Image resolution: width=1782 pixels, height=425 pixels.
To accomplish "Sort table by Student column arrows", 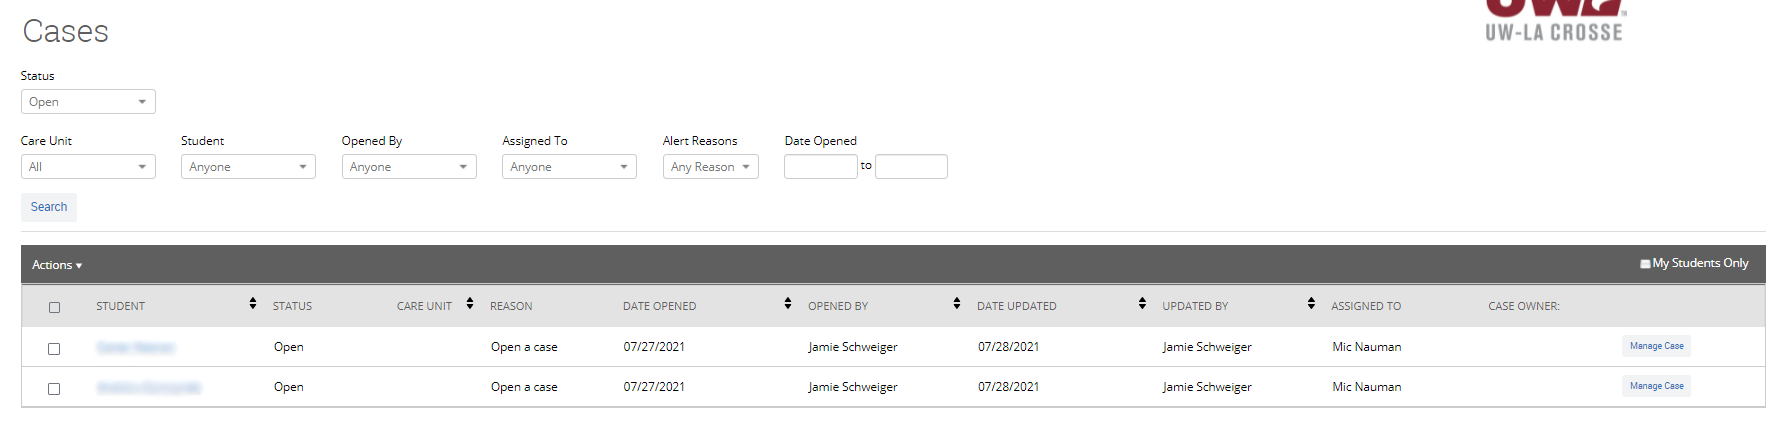I will (253, 304).
